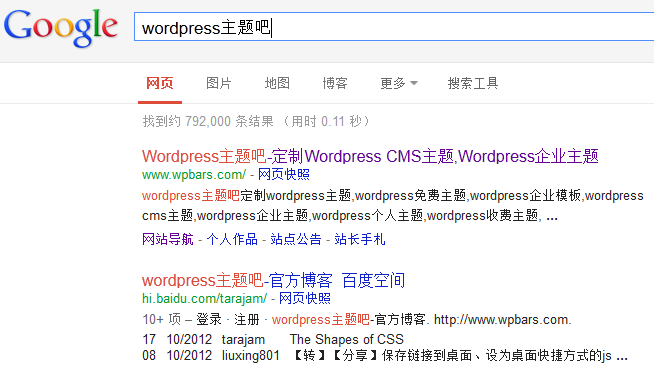Screen dimensions: 654x369
Task: Open the 地图 tab
Action: click(277, 83)
